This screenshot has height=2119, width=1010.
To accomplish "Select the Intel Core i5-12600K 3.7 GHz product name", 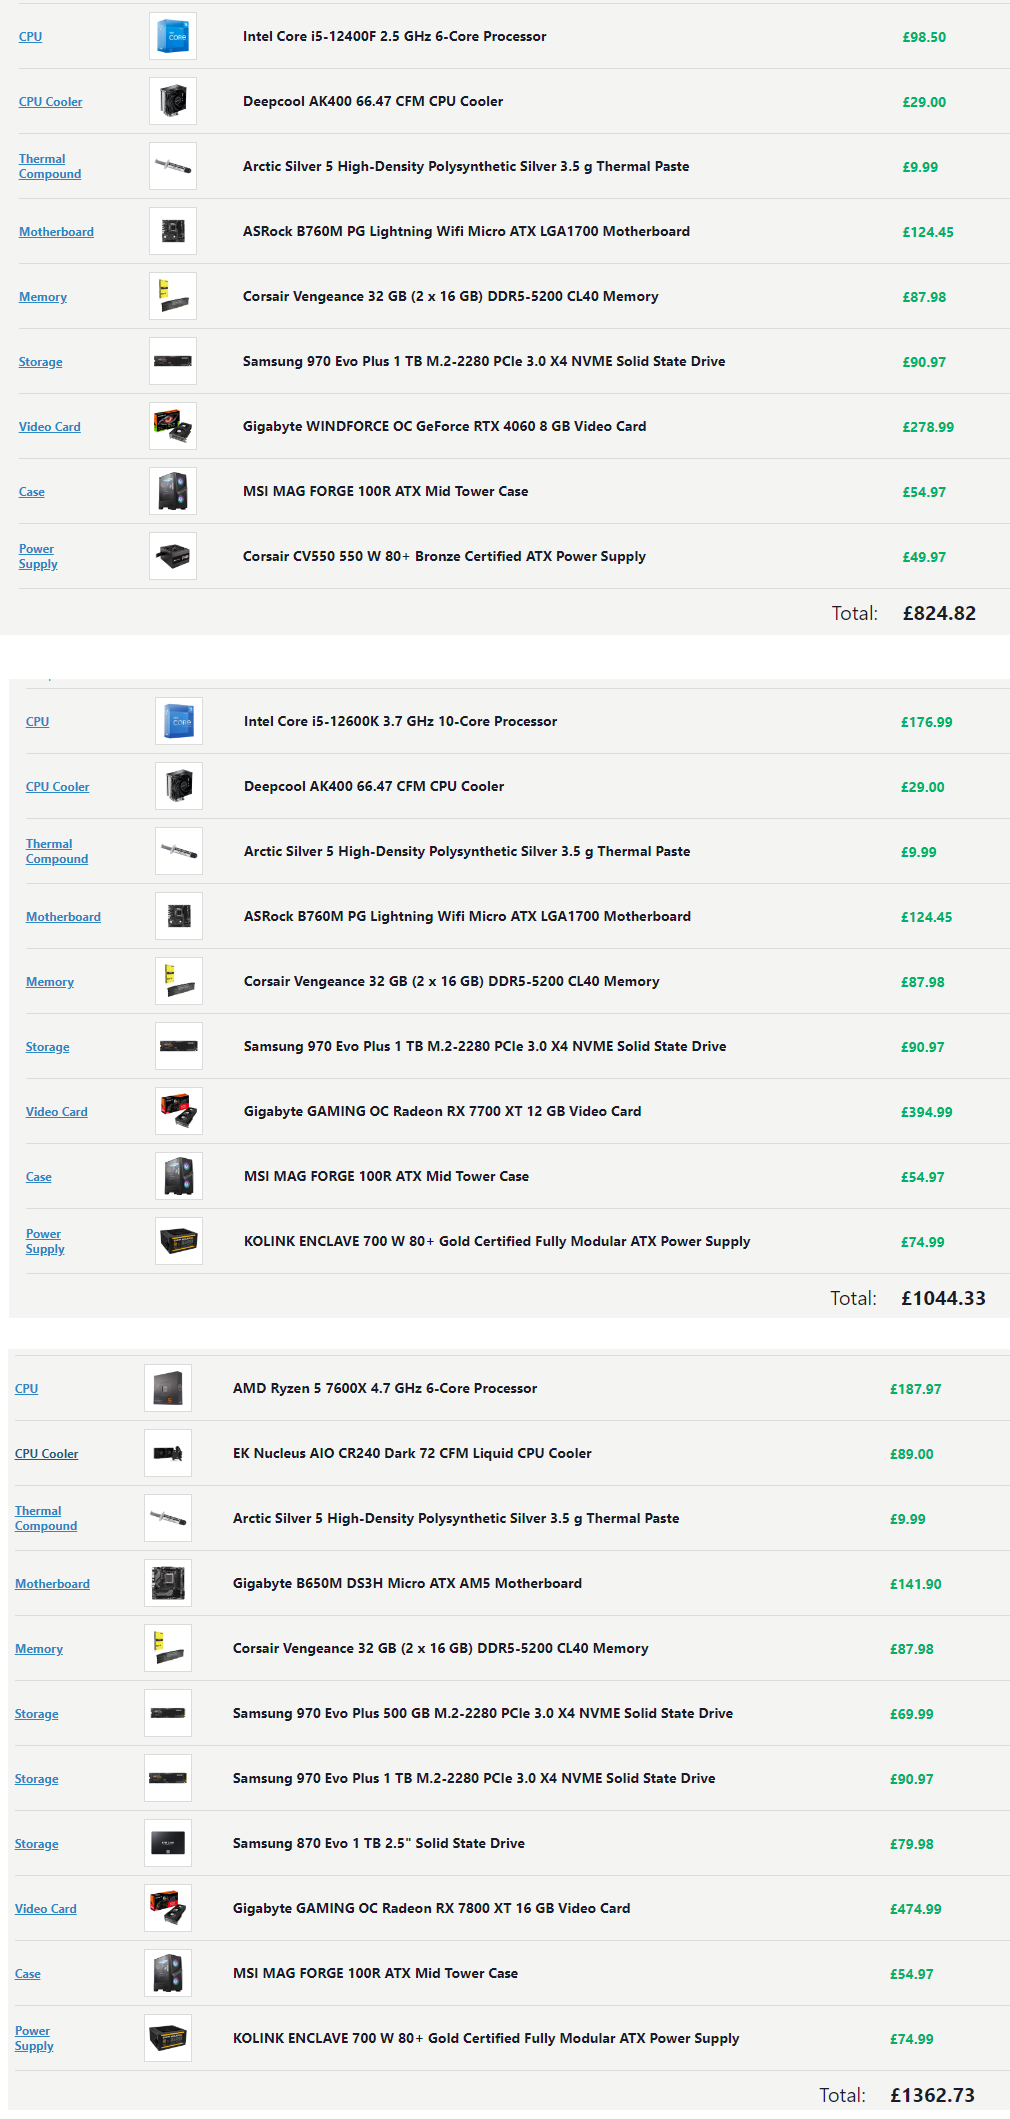I will coord(400,722).
